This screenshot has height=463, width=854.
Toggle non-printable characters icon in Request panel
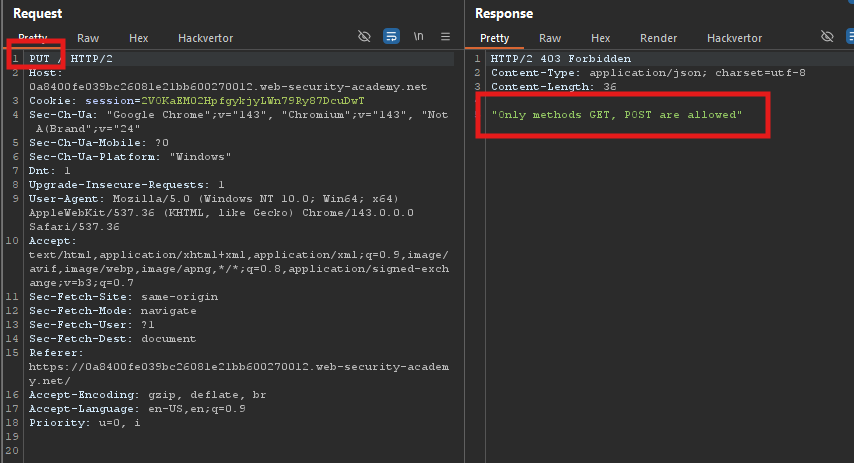364,36
